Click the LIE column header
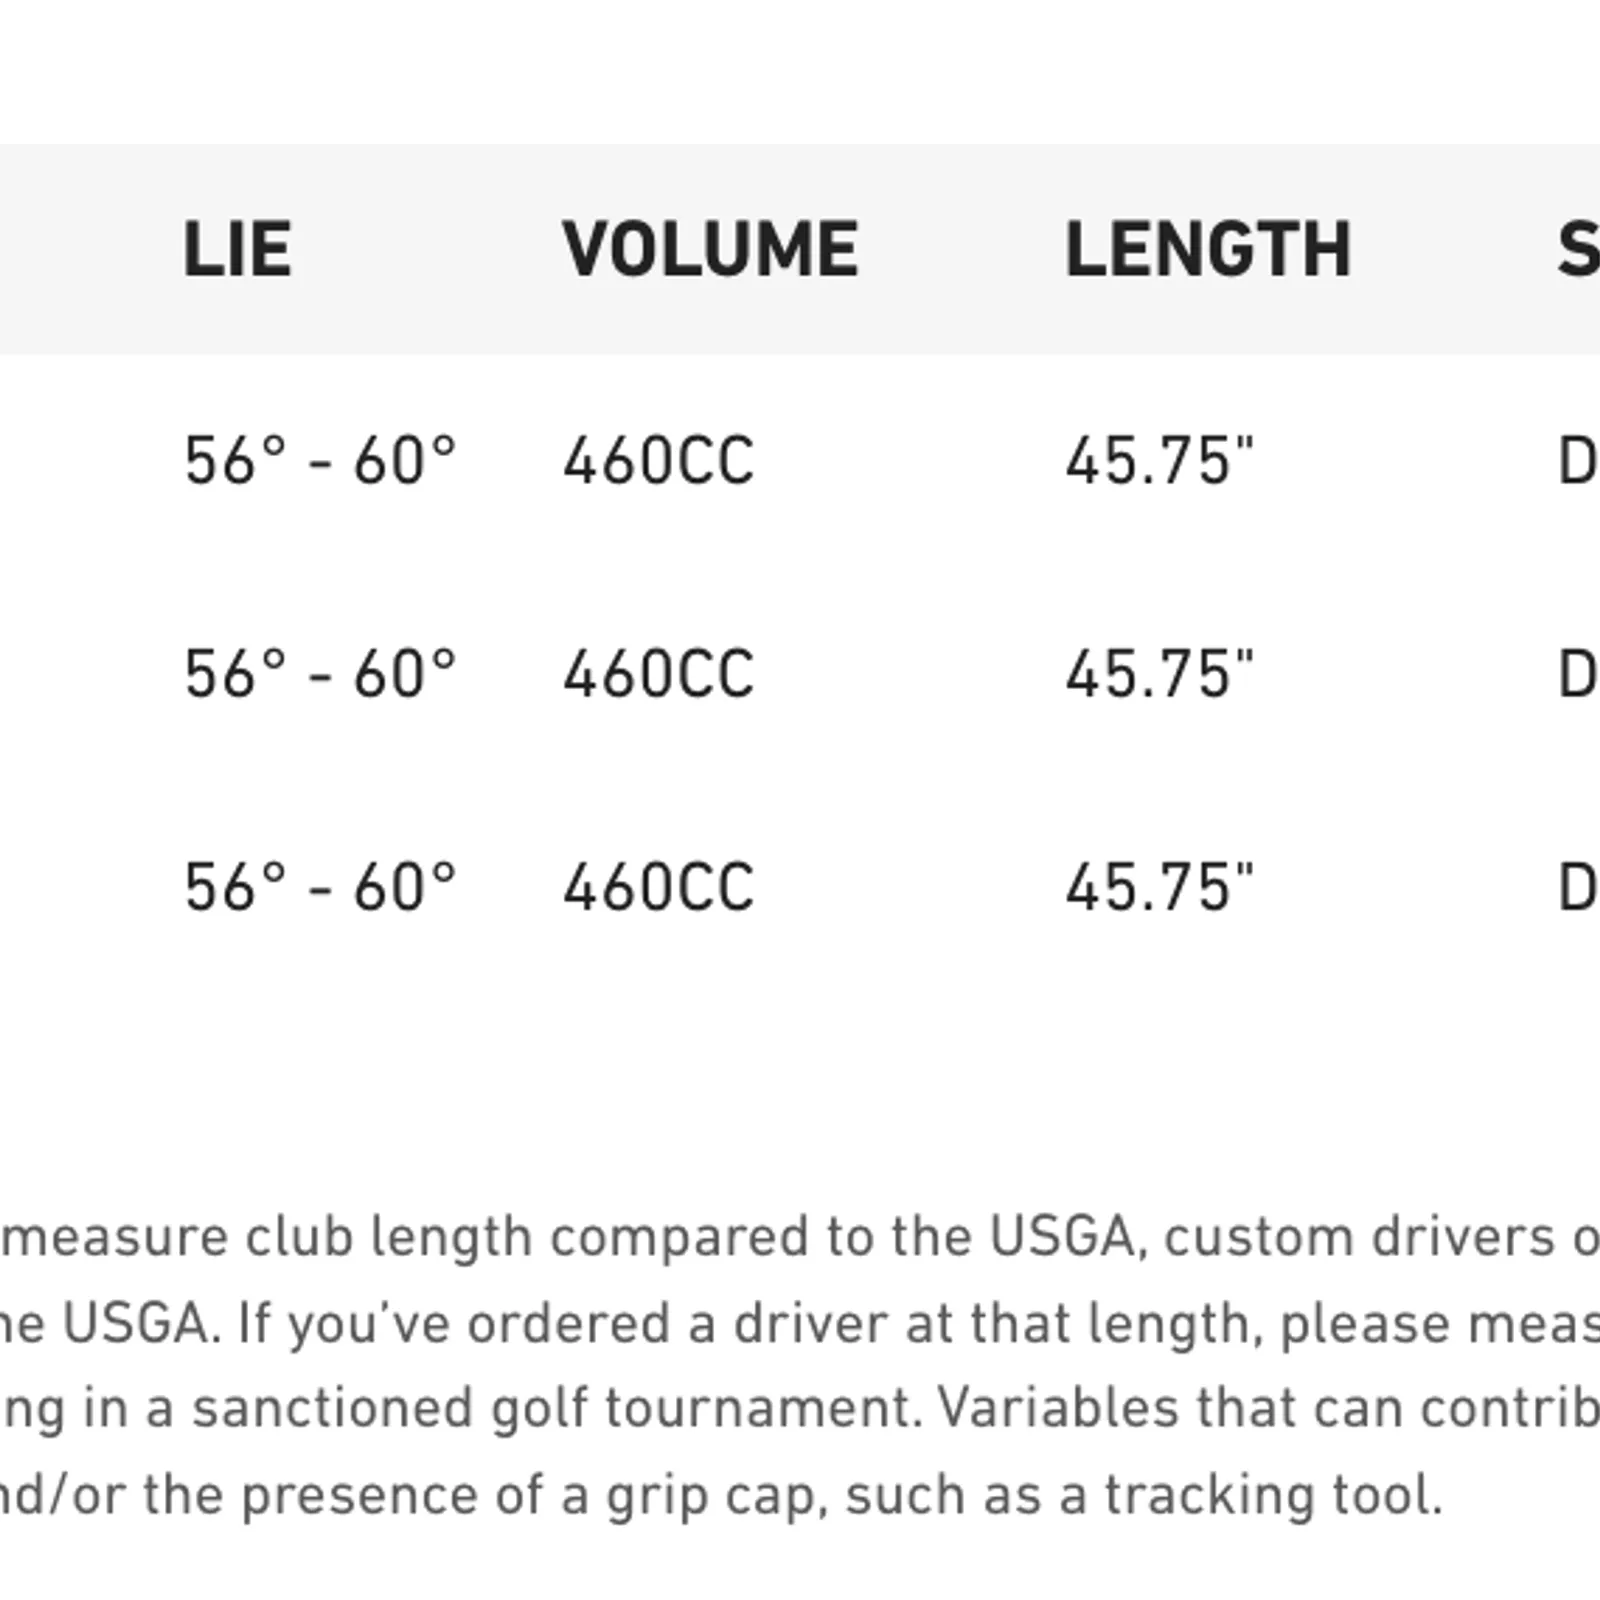The height and width of the screenshot is (1600, 1600). [x=237, y=249]
